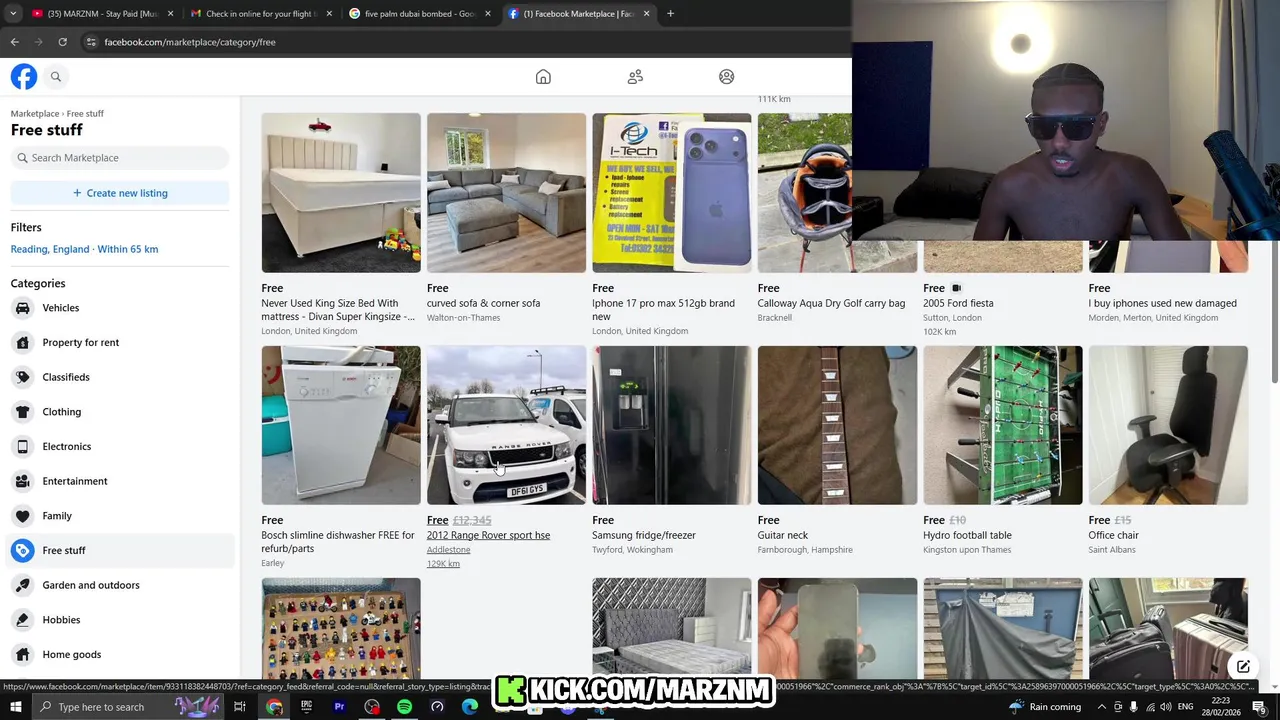Change location Reading, England filter
1280x720 pixels.
(84, 249)
